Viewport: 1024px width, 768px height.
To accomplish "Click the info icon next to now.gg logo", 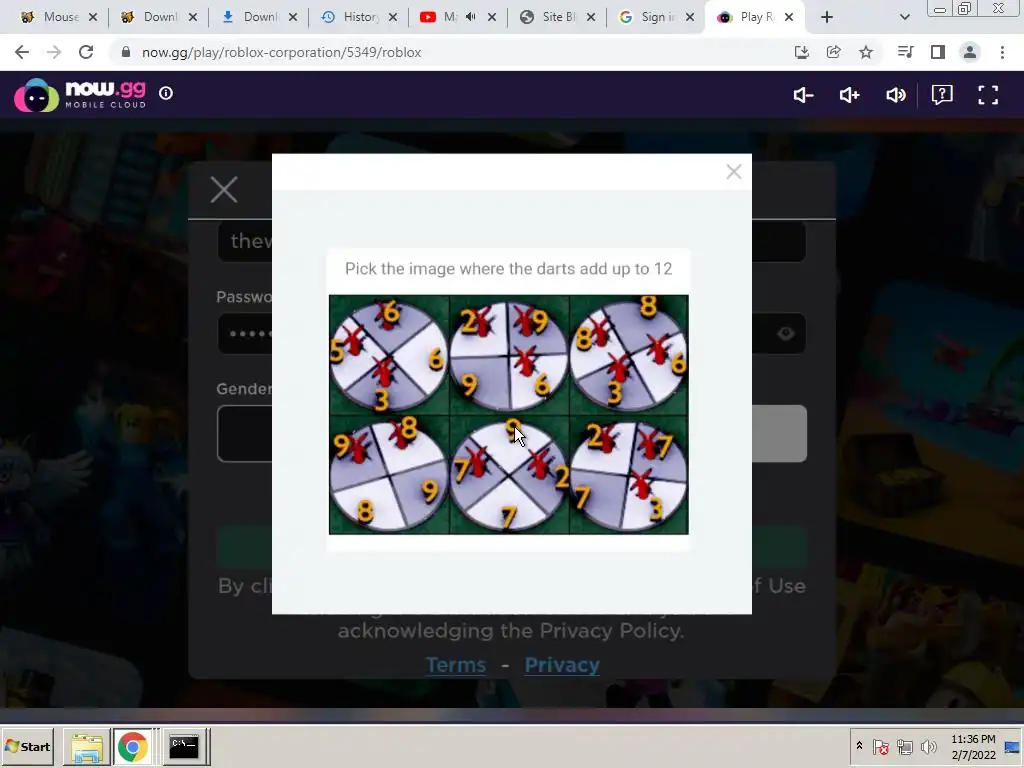I will point(166,93).
